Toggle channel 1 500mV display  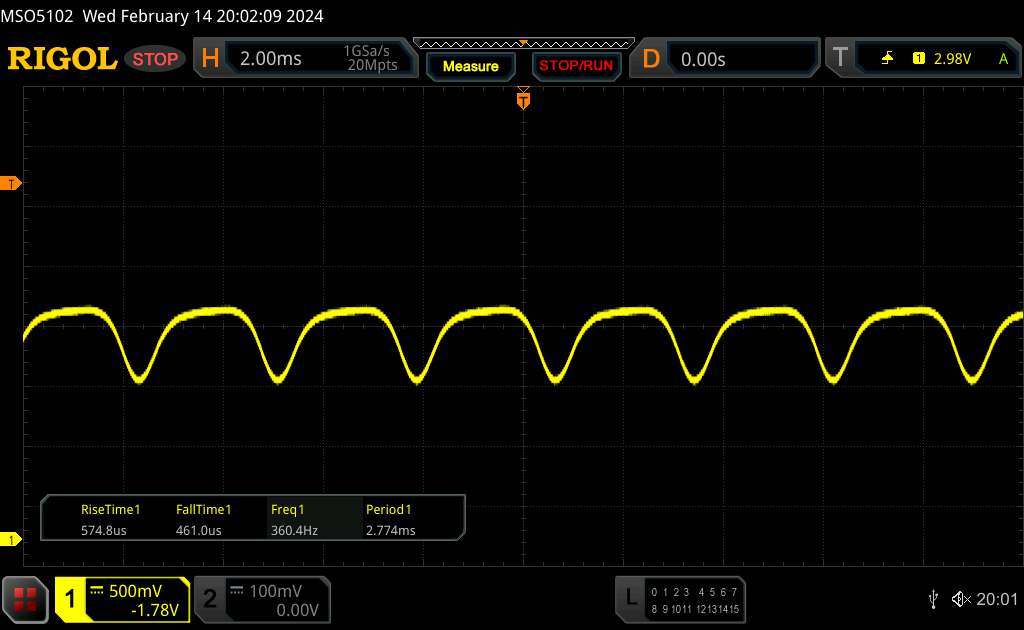point(122,599)
